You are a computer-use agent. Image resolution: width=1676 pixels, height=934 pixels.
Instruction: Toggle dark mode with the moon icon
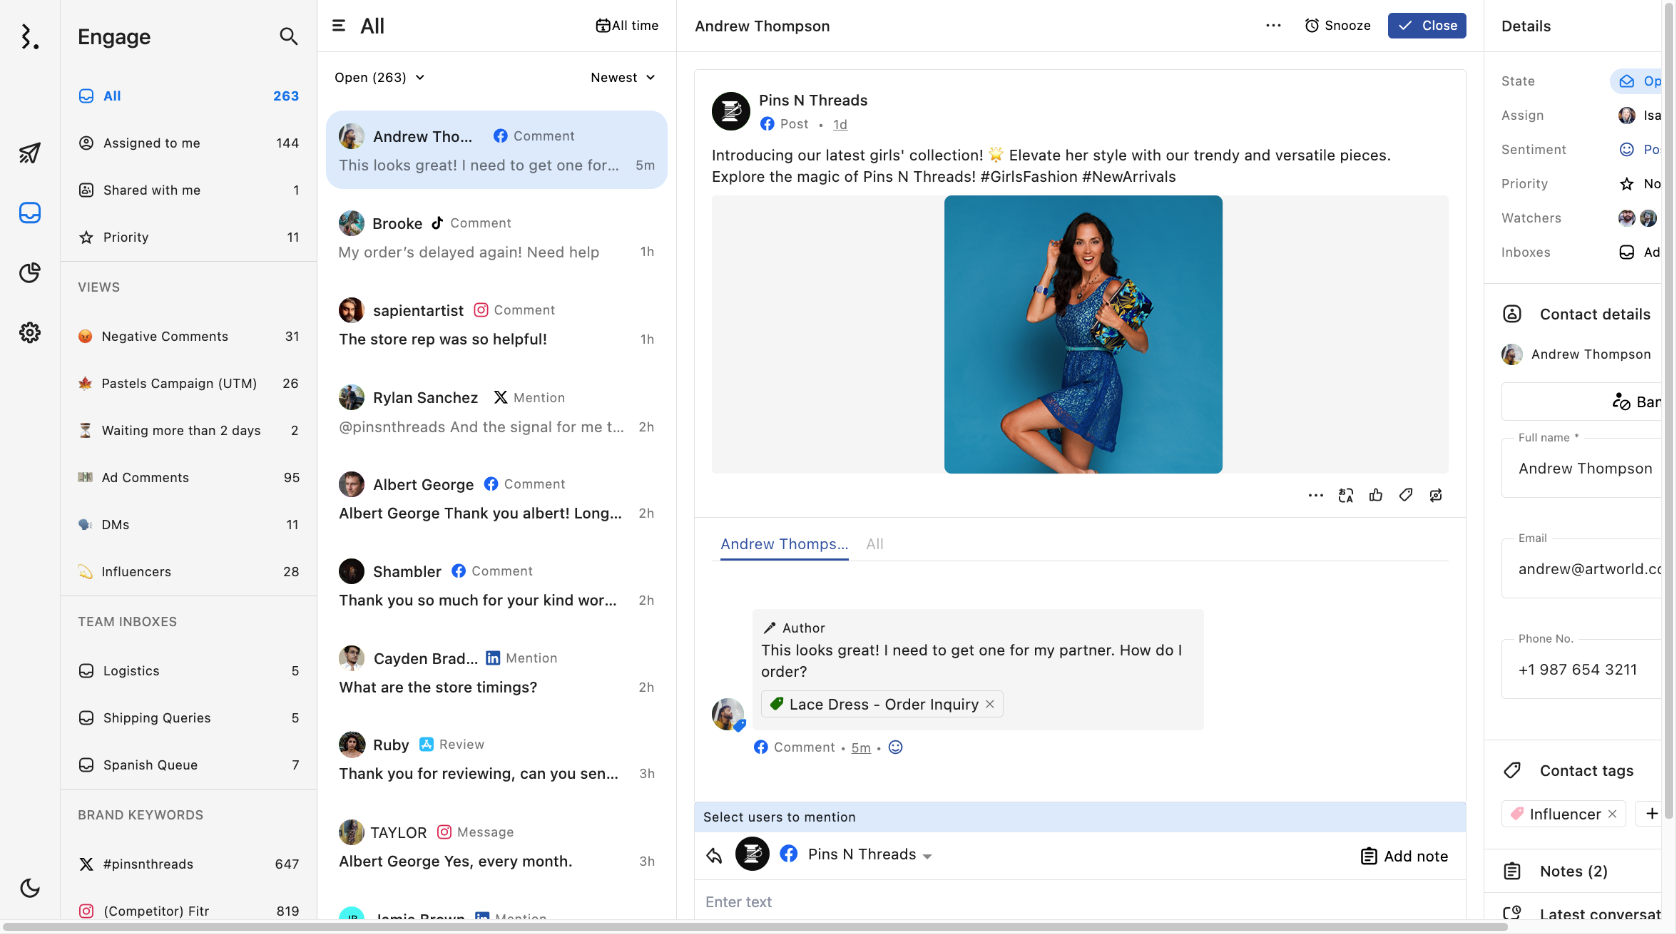point(29,888)
